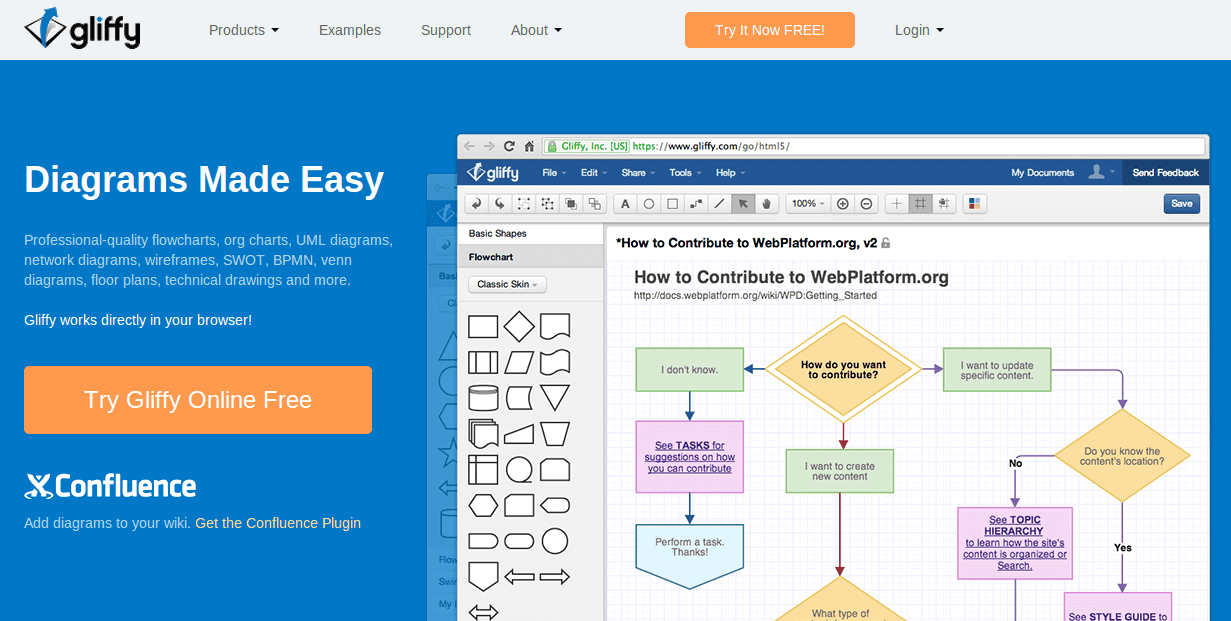Click the Send Feedback button
Viewport: 1231px width, 621px height.
[x=1165, y=172]
